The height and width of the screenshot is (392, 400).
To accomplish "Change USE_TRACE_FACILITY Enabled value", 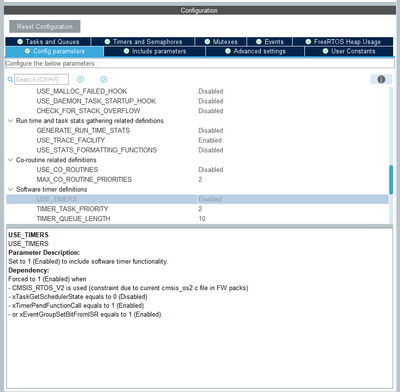I will coord(210,140).
